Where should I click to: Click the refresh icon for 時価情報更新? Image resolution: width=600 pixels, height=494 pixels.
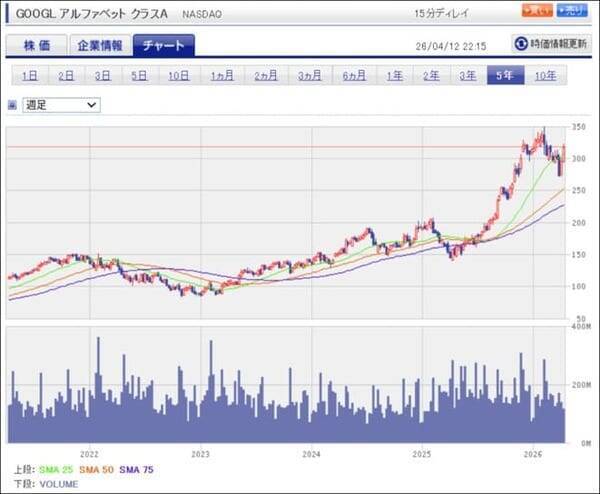click(521, 44)
